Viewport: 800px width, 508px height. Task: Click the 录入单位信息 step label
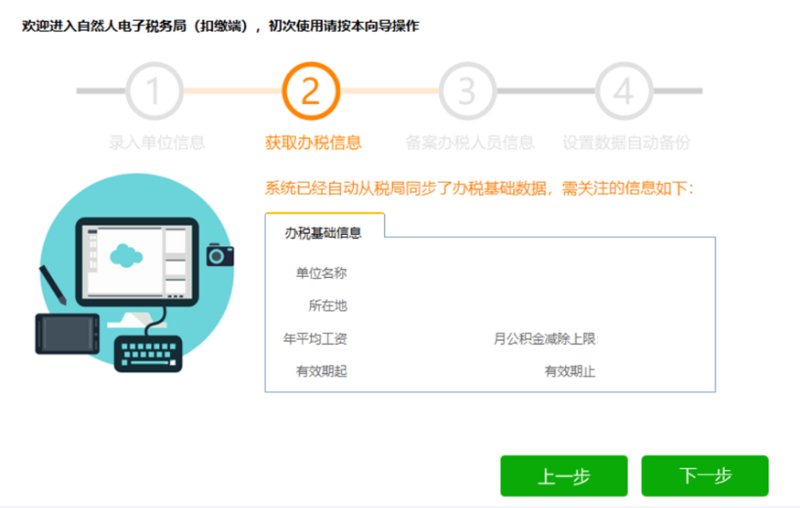[x=156, y=143]
